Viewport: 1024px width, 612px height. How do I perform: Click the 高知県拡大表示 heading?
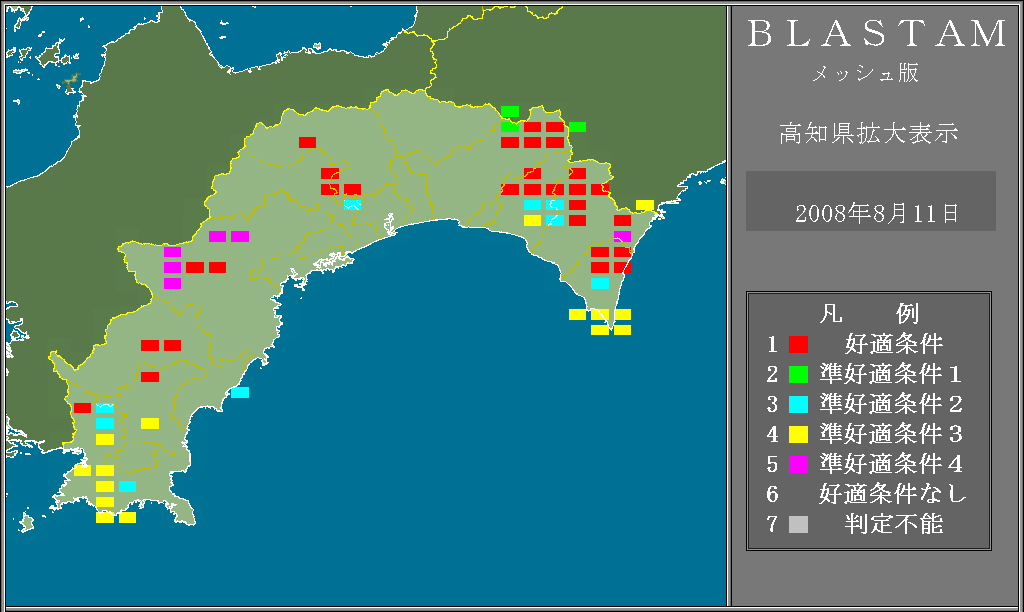(x=869, y=133)
